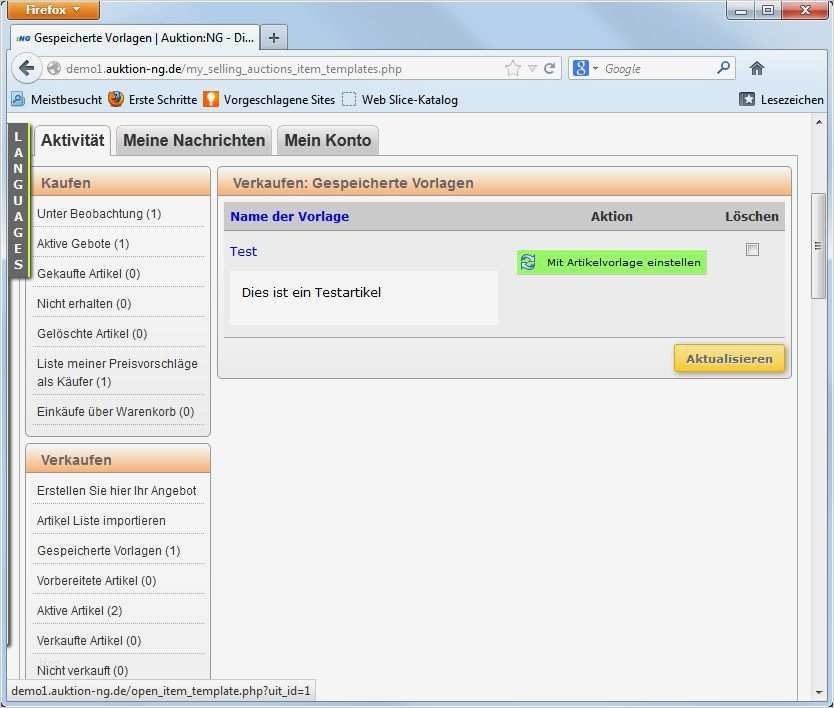Sort by Name der Vorlage column header
The image size is (834, 708).
(289, 216)
